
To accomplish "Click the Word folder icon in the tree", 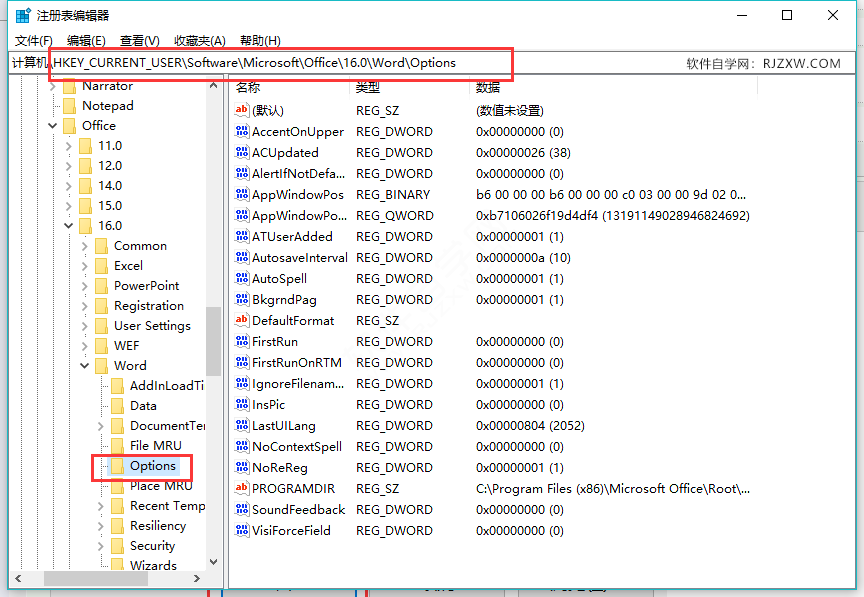I will [100, 365].
